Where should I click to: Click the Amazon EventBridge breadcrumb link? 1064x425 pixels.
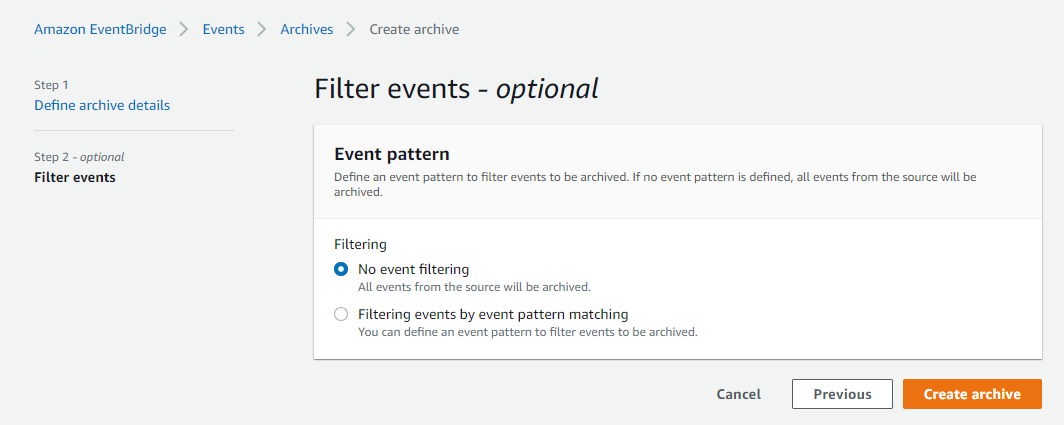click(x=100, y=29)
